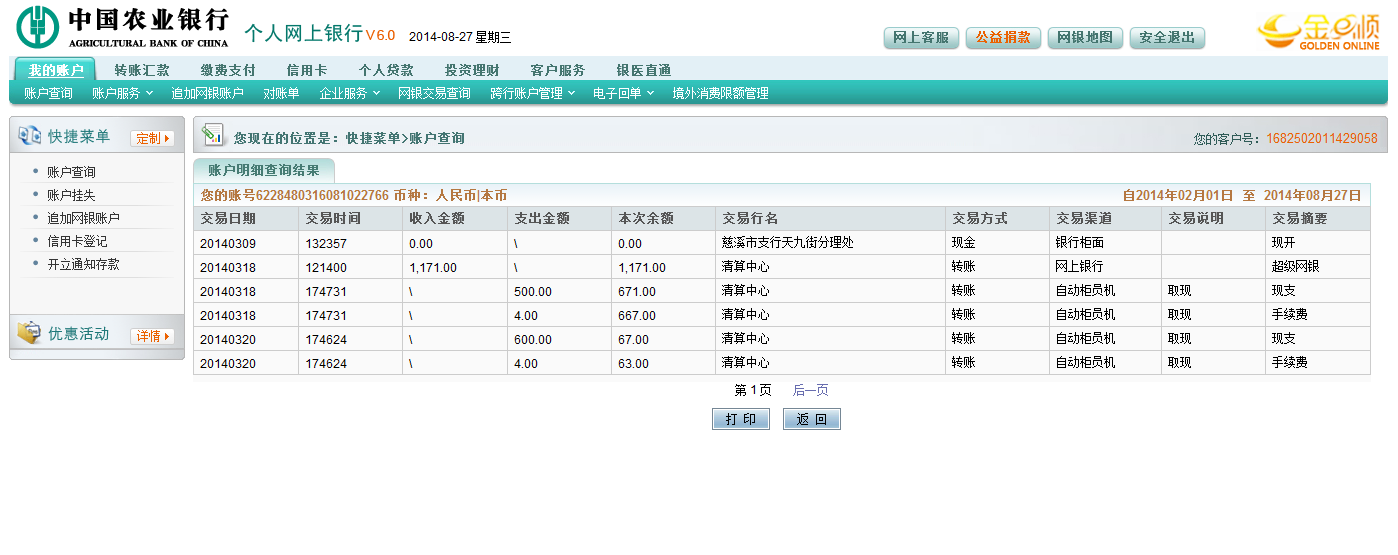Screen dimensions: 1398x555
Task: Switch to the 转账汇款 tab
Action: click(142, 70)
